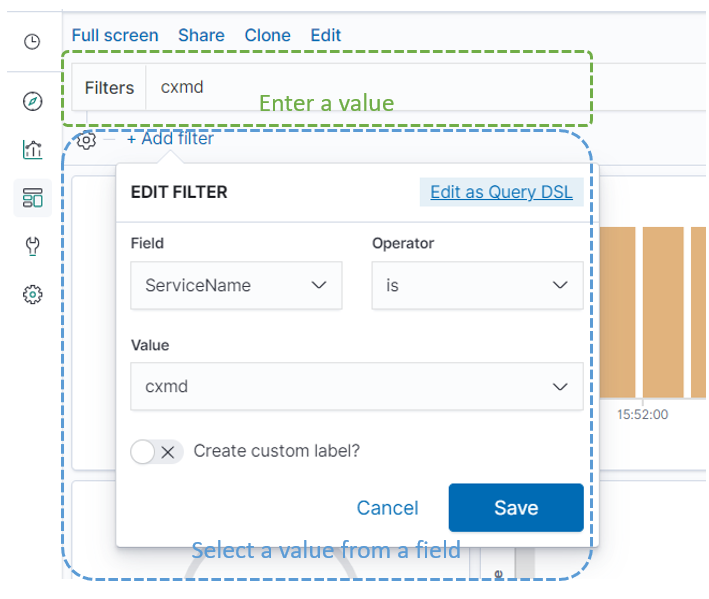
Task: Open Dev Tools wrench icon
Action: 32,246
